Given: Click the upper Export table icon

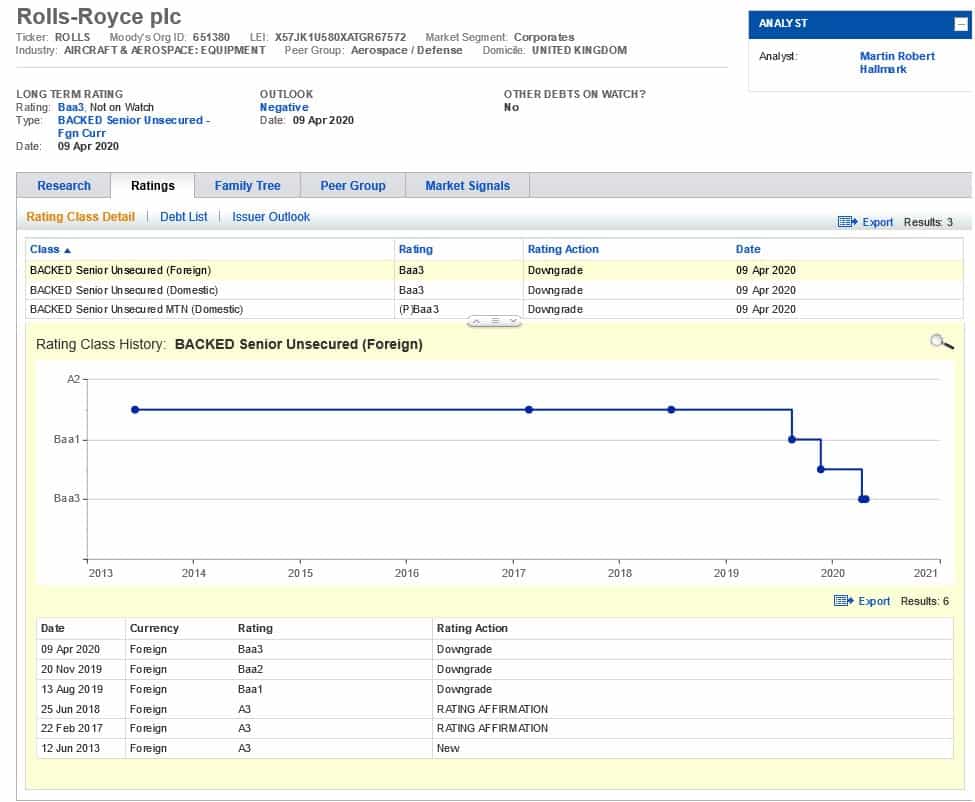Looking at the screenshot, I should [x=847, y=222].
